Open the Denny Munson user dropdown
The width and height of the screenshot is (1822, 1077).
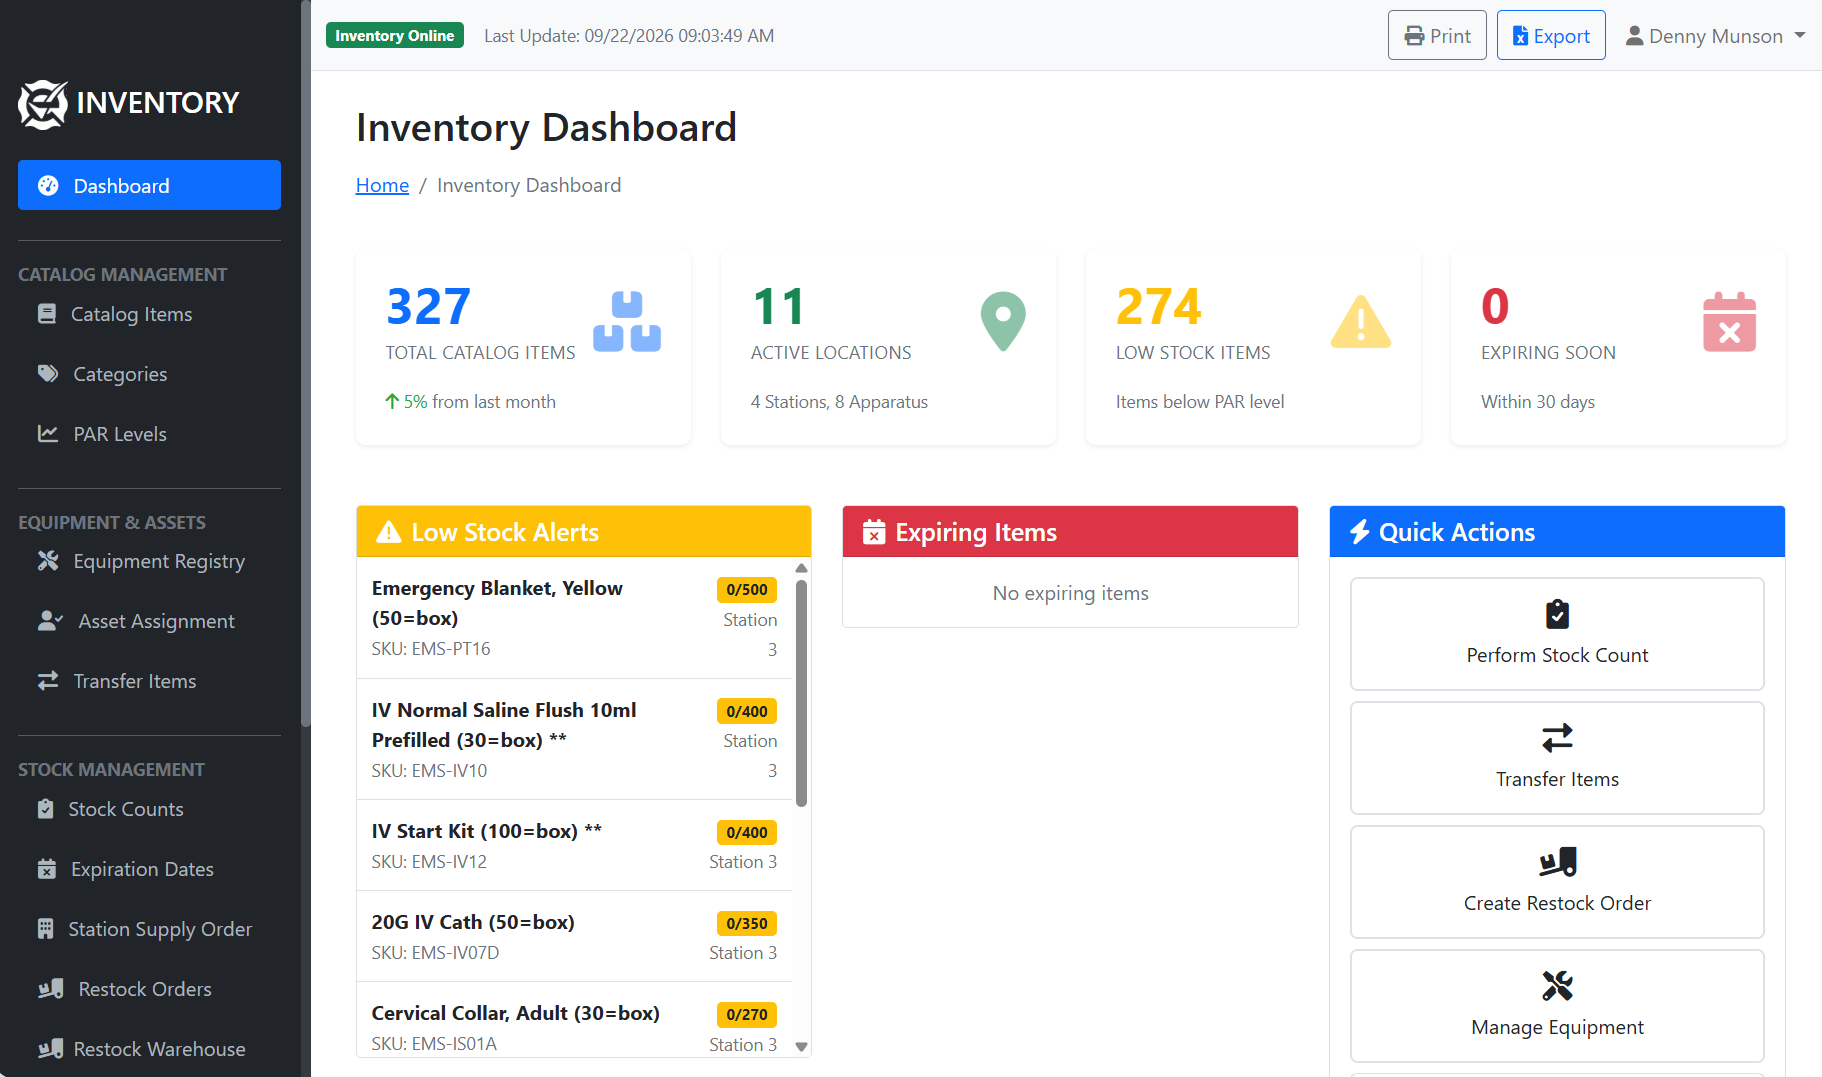[1716, 36]
